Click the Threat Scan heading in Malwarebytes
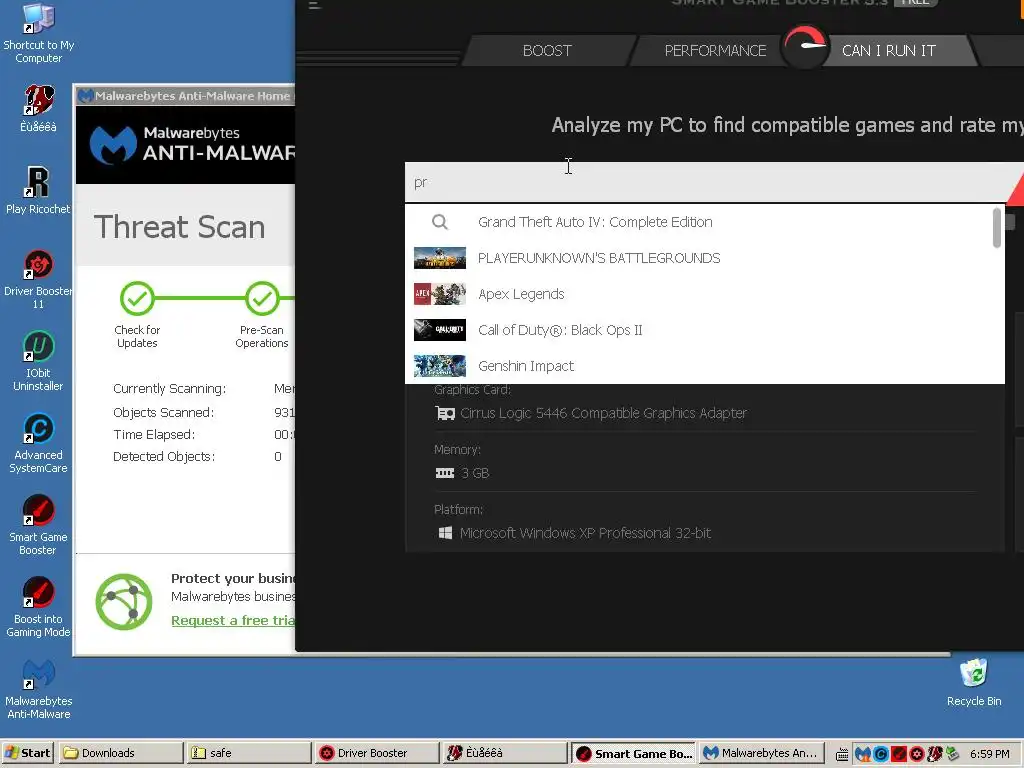Screen dimensions: 1024x768 click(179, 227)
